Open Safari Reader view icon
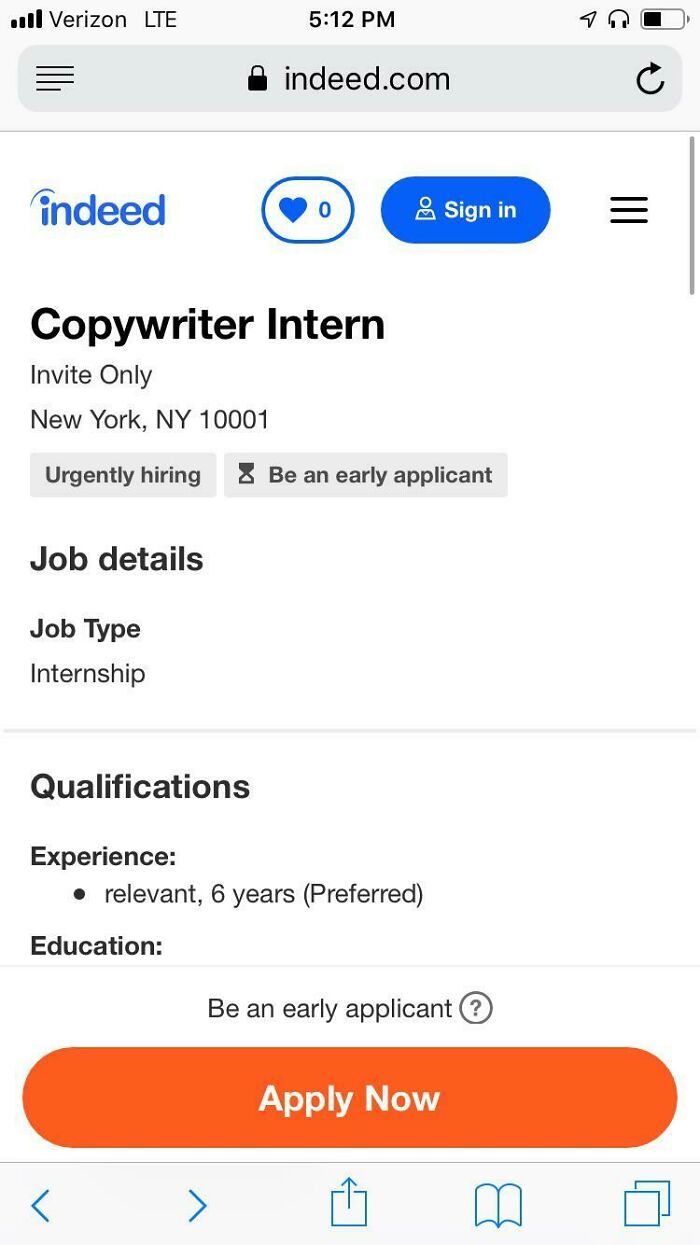 [x=54, y=78]
